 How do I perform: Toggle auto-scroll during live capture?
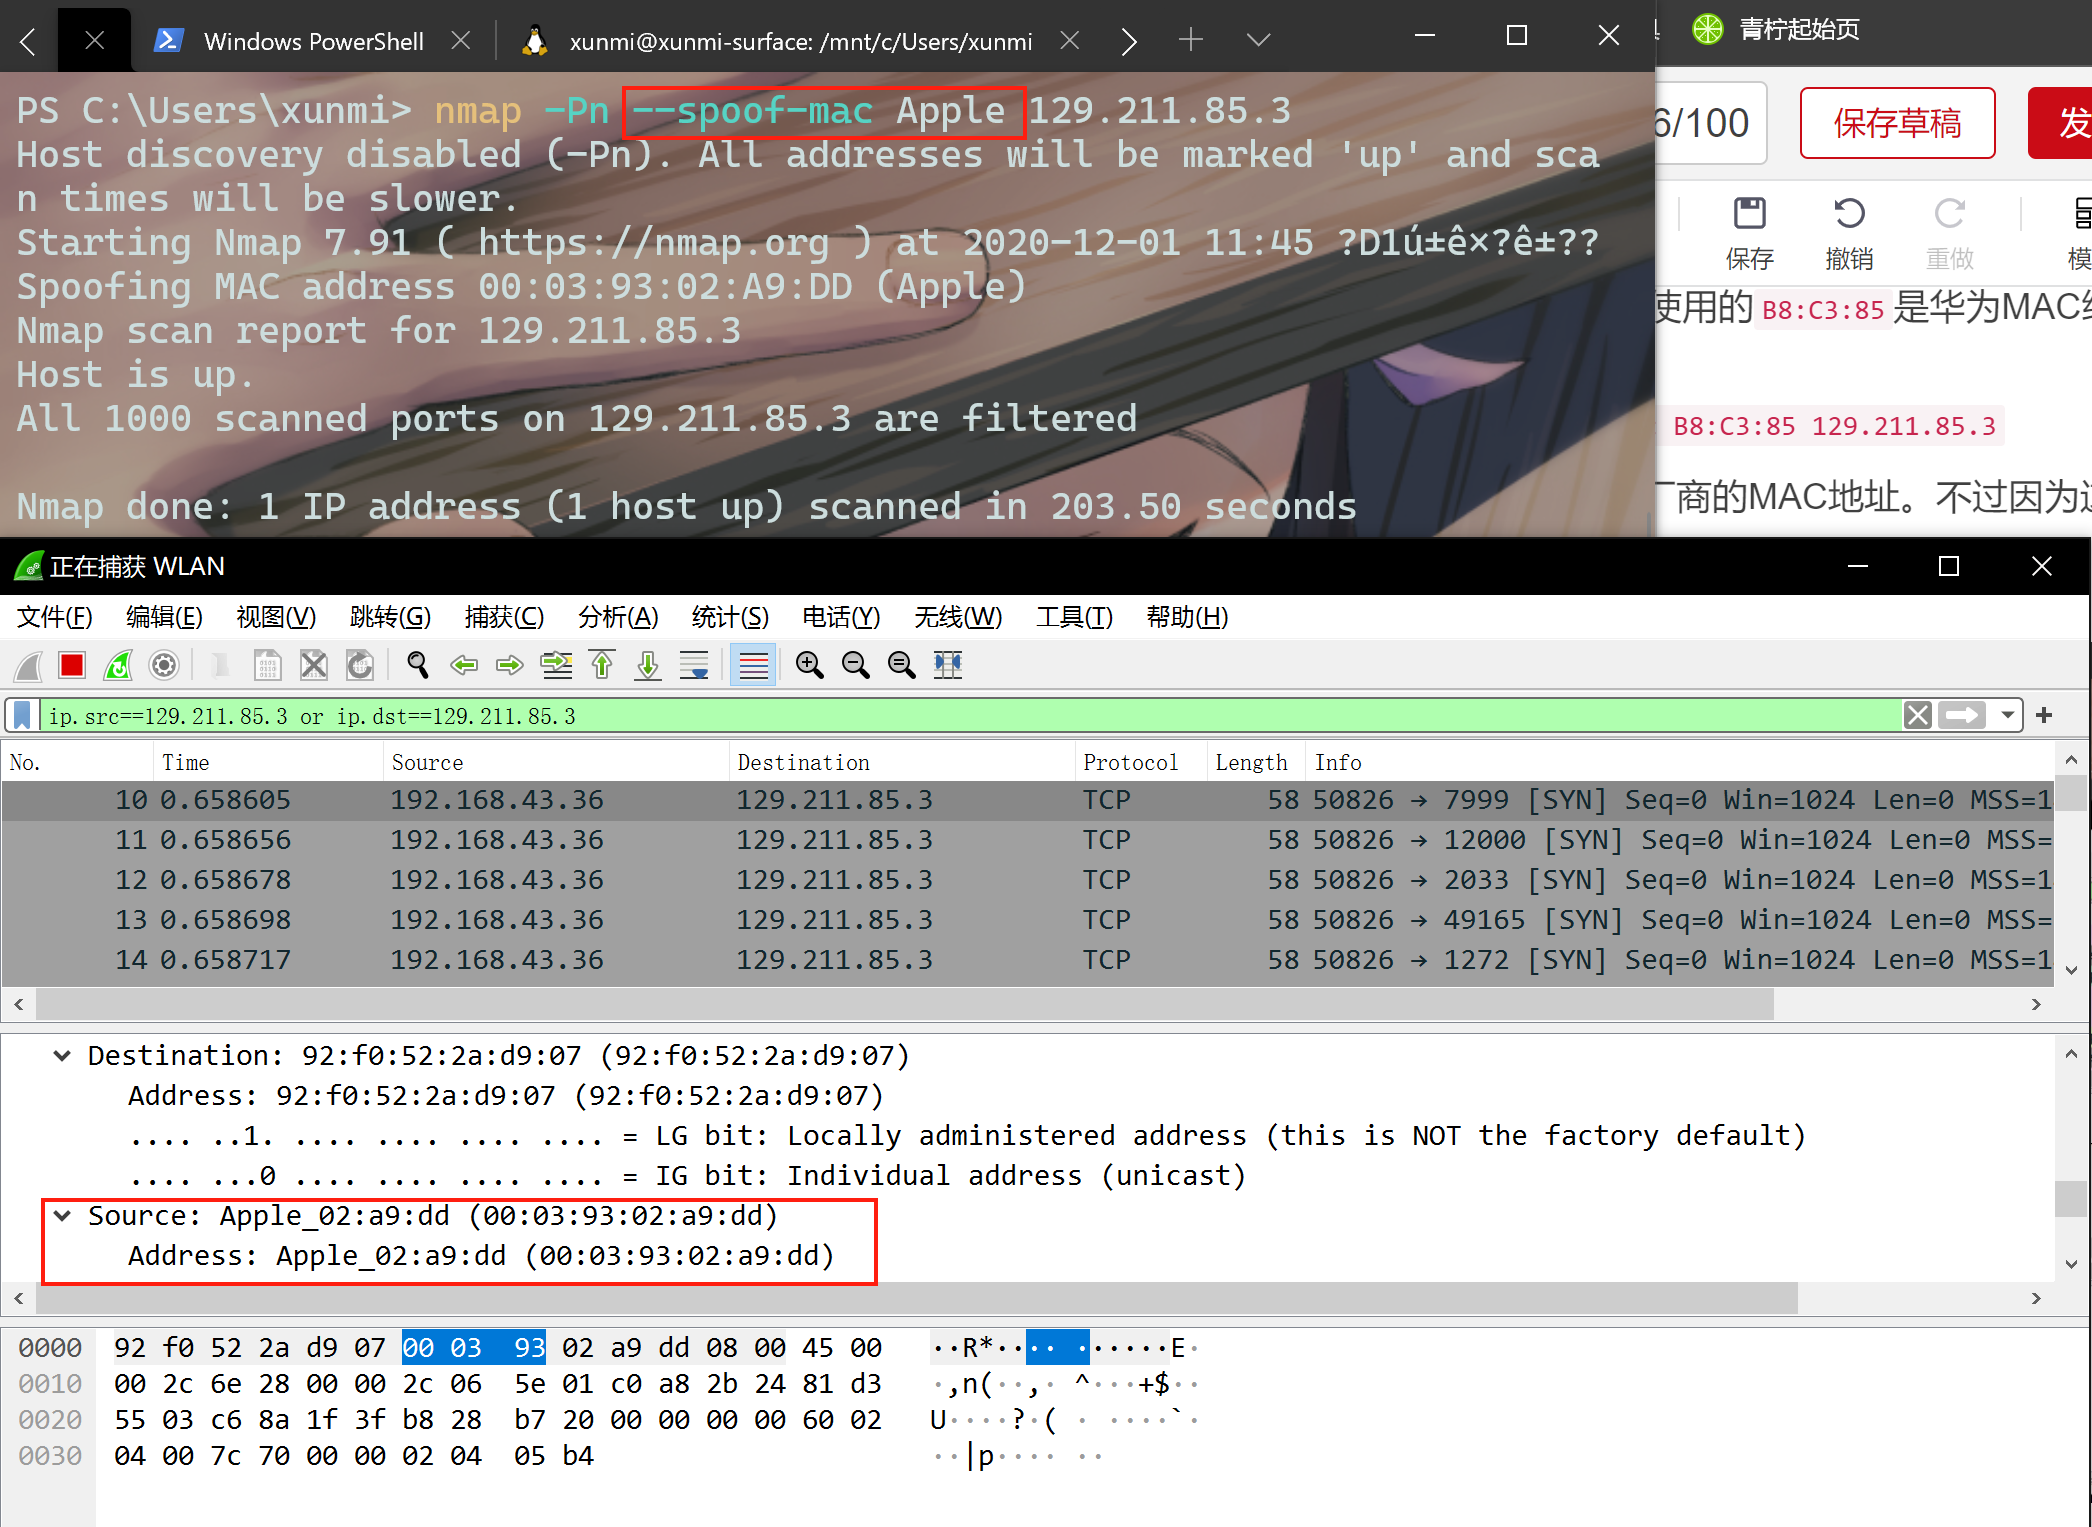coord(694,665)
